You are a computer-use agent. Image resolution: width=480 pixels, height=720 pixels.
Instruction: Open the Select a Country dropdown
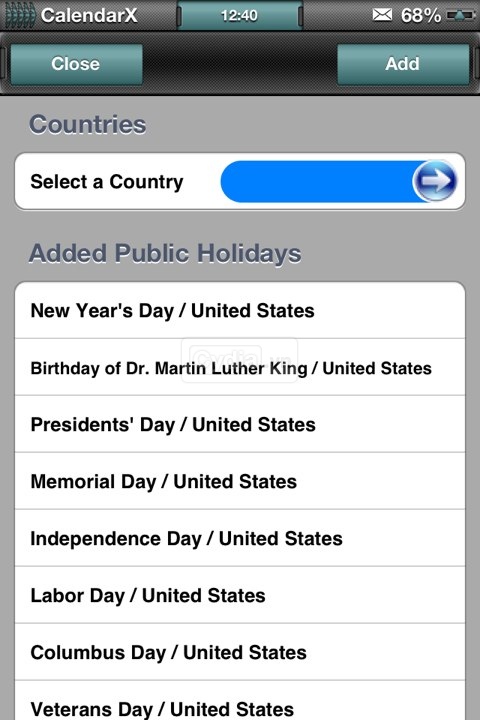[x=240, y=181]
